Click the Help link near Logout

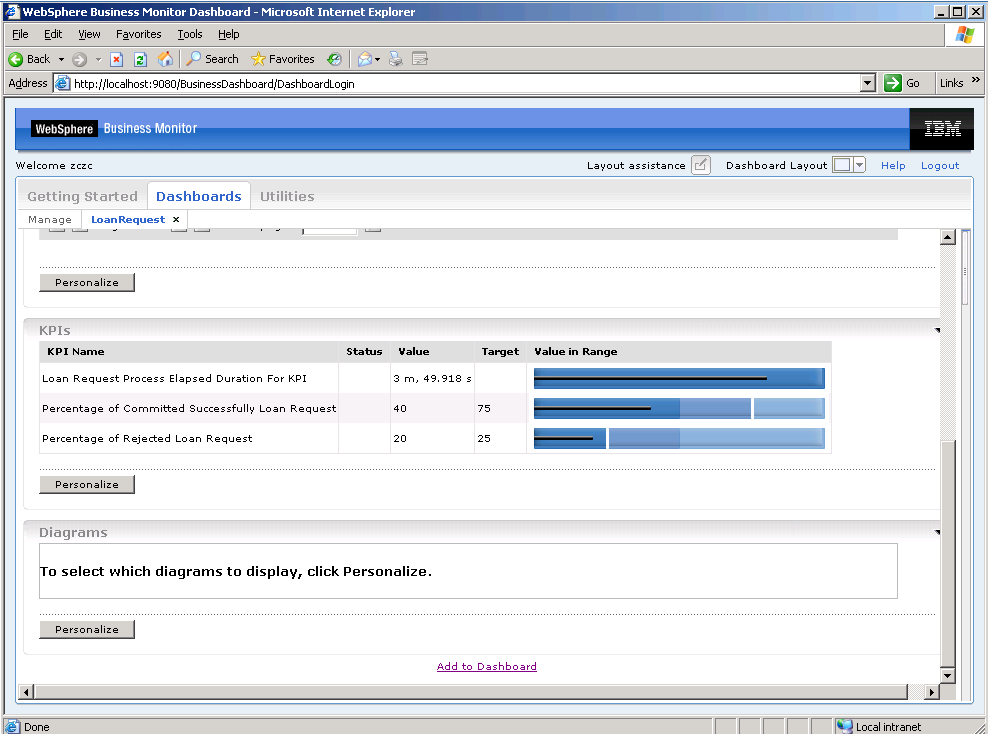(x=893, y=165)
